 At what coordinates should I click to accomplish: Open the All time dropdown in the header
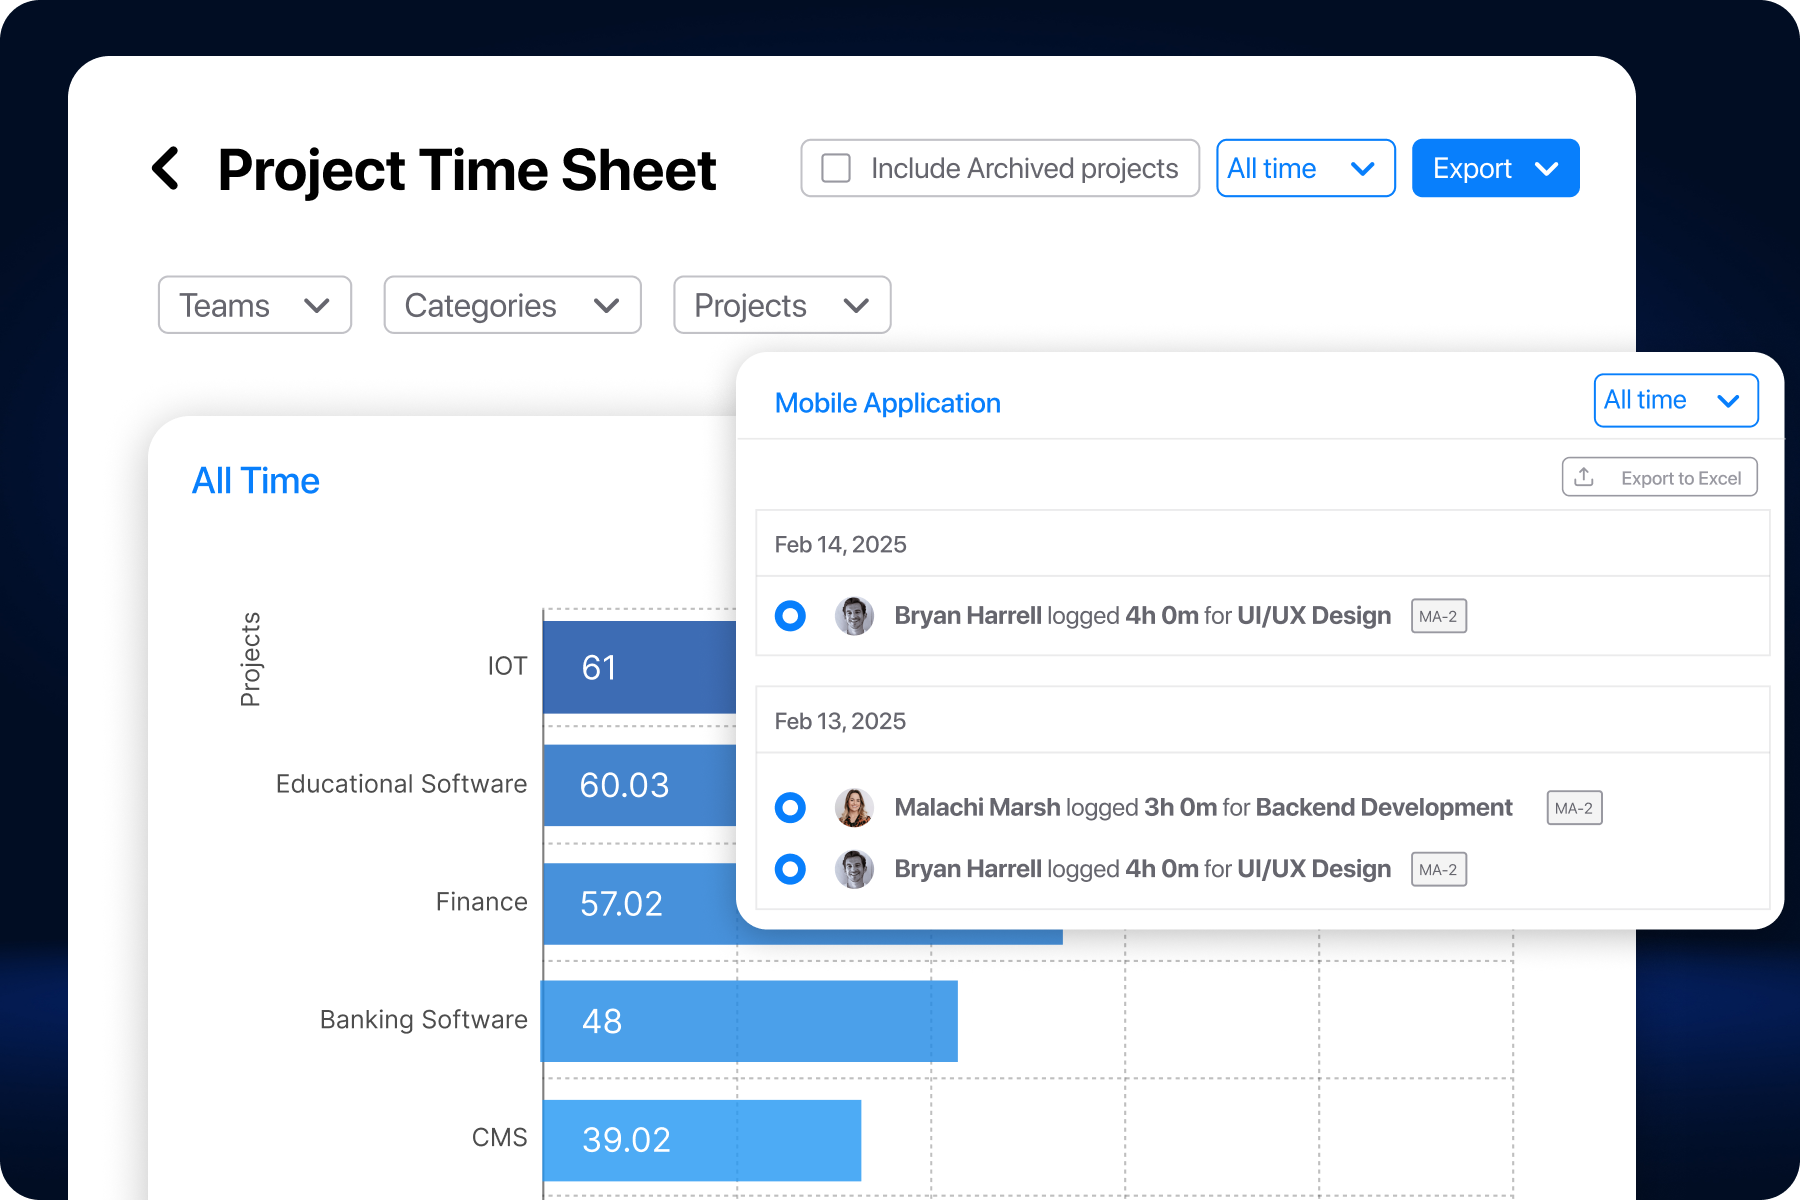(1305, 168)
